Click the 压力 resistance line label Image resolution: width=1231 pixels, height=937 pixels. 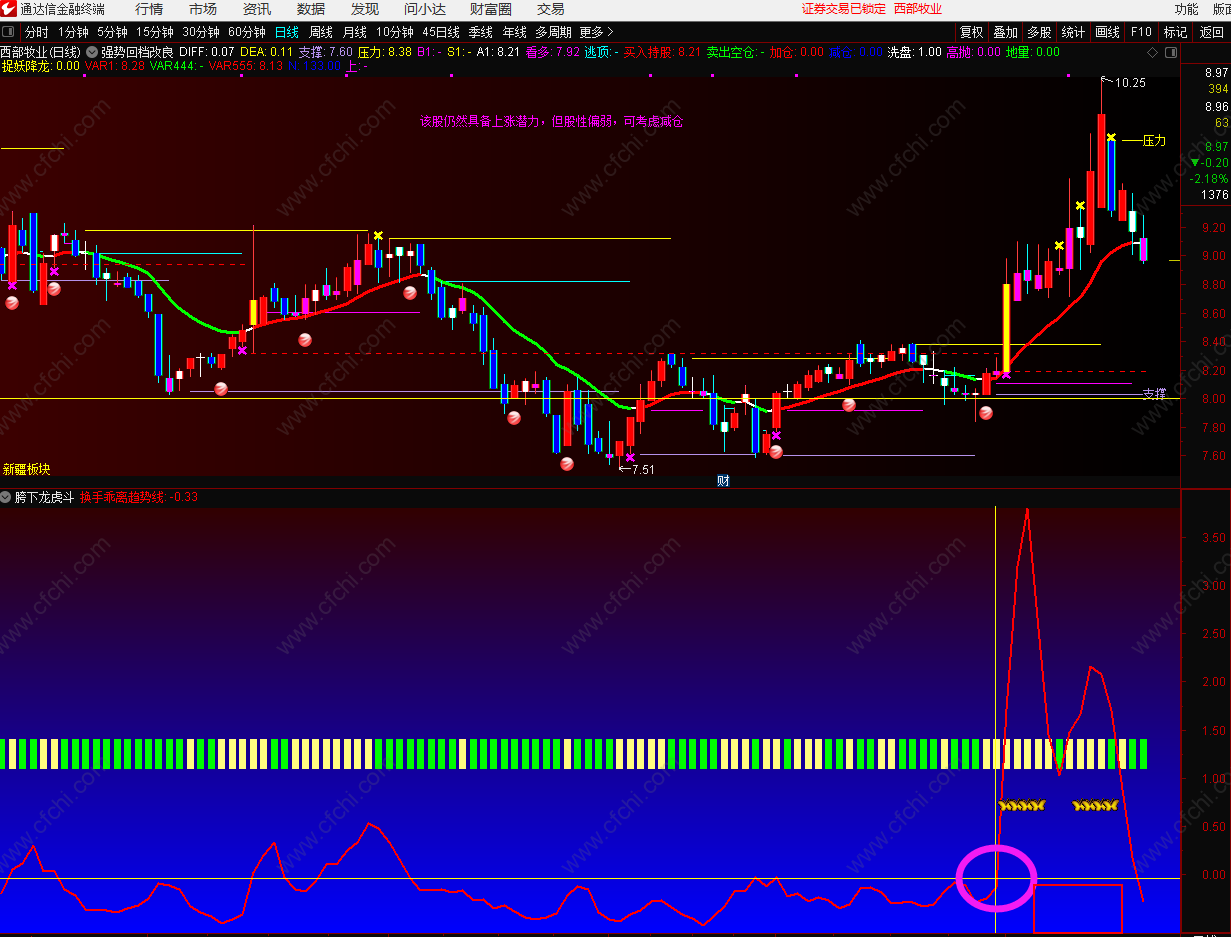[1154, 141]
